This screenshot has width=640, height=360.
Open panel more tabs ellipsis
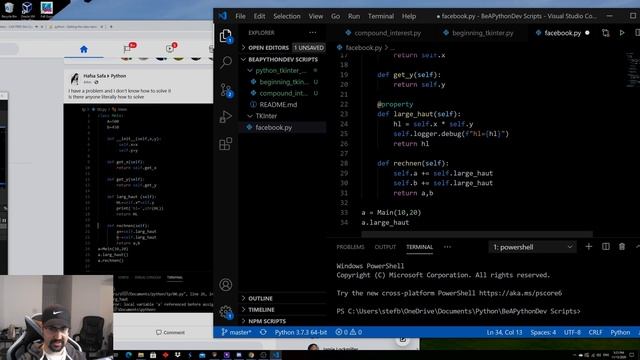tap(447, 247)
